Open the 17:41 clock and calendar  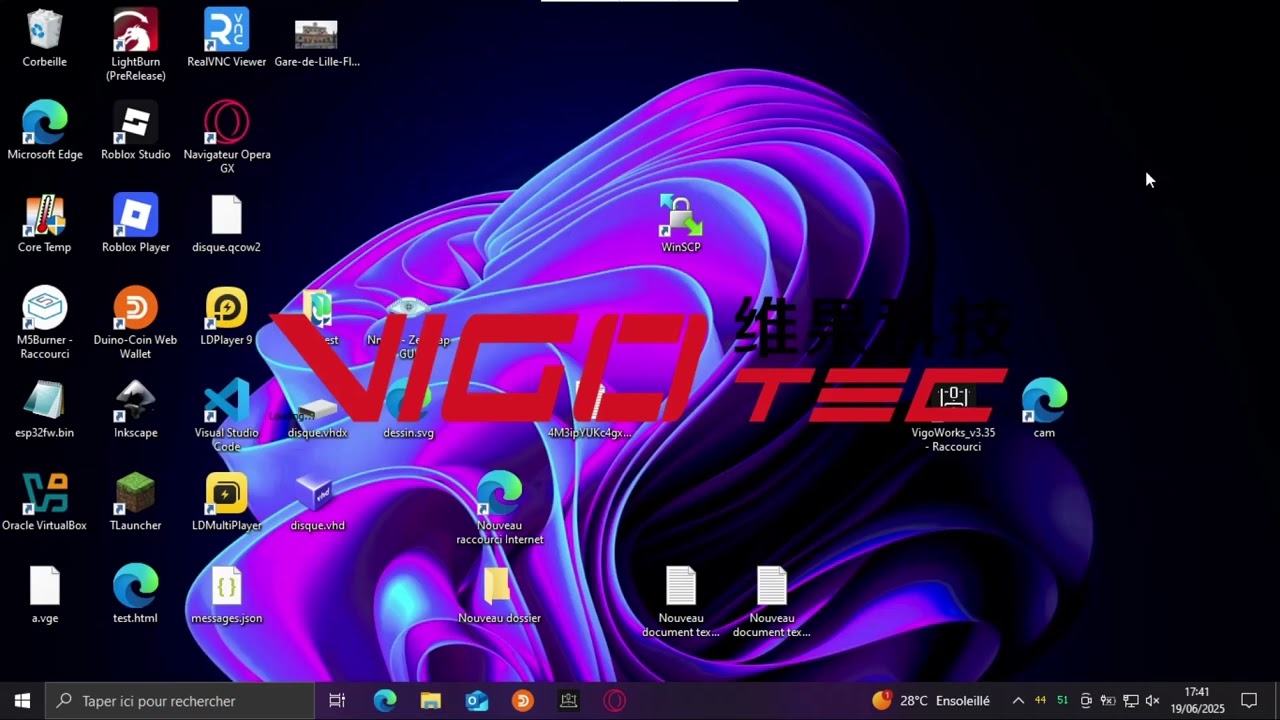[x=1197, y=701]
